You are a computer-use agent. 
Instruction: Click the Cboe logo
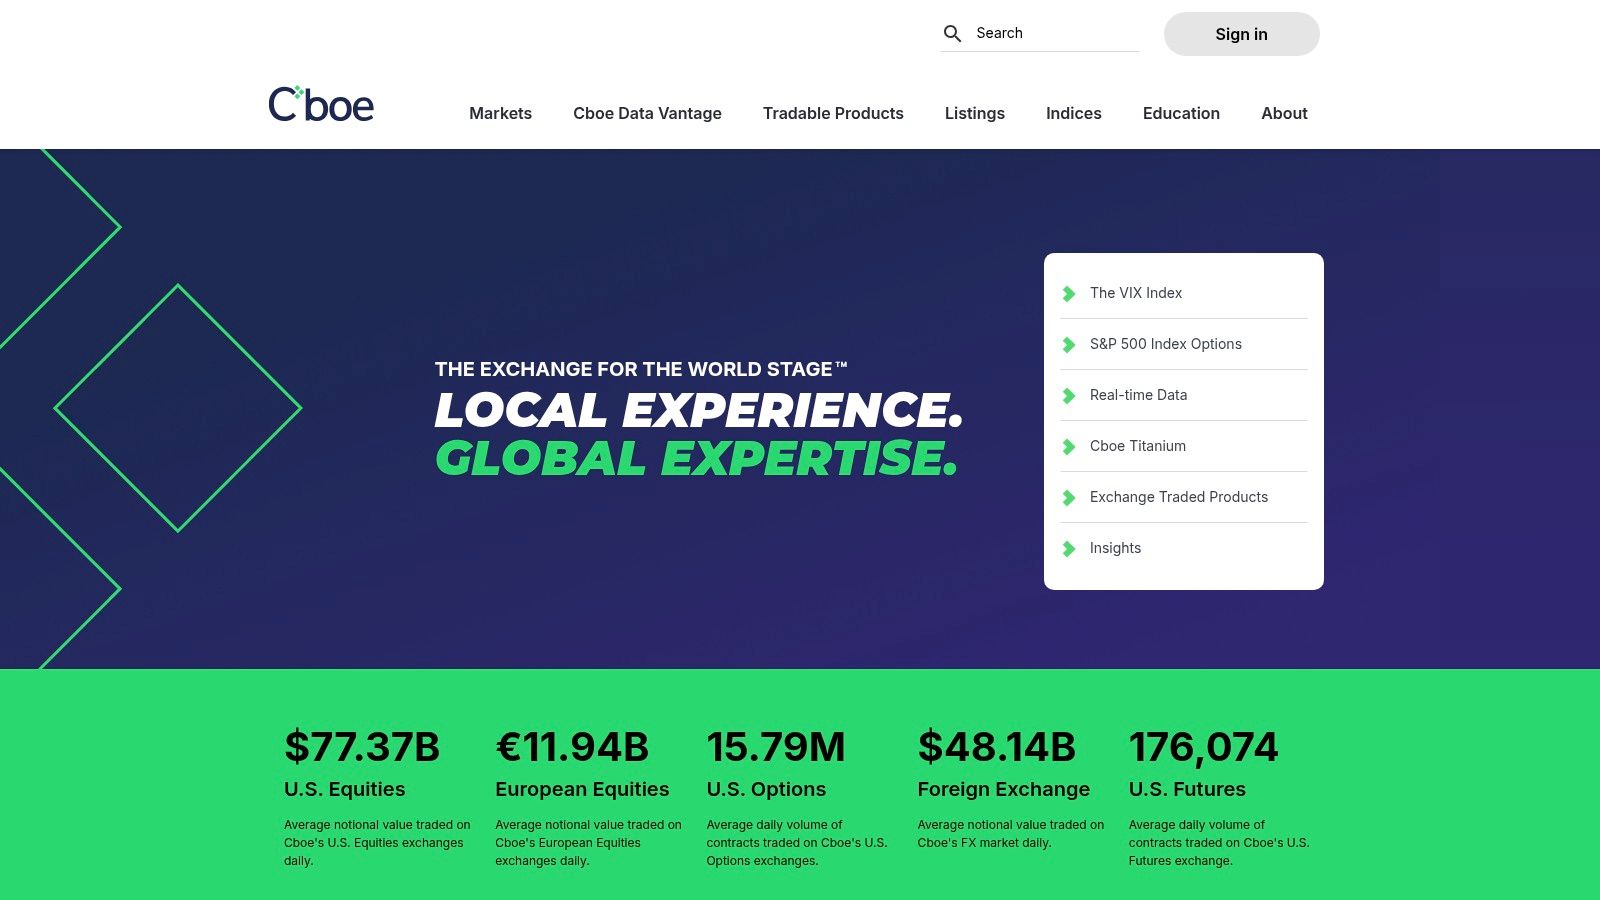[x=321, y=104]
